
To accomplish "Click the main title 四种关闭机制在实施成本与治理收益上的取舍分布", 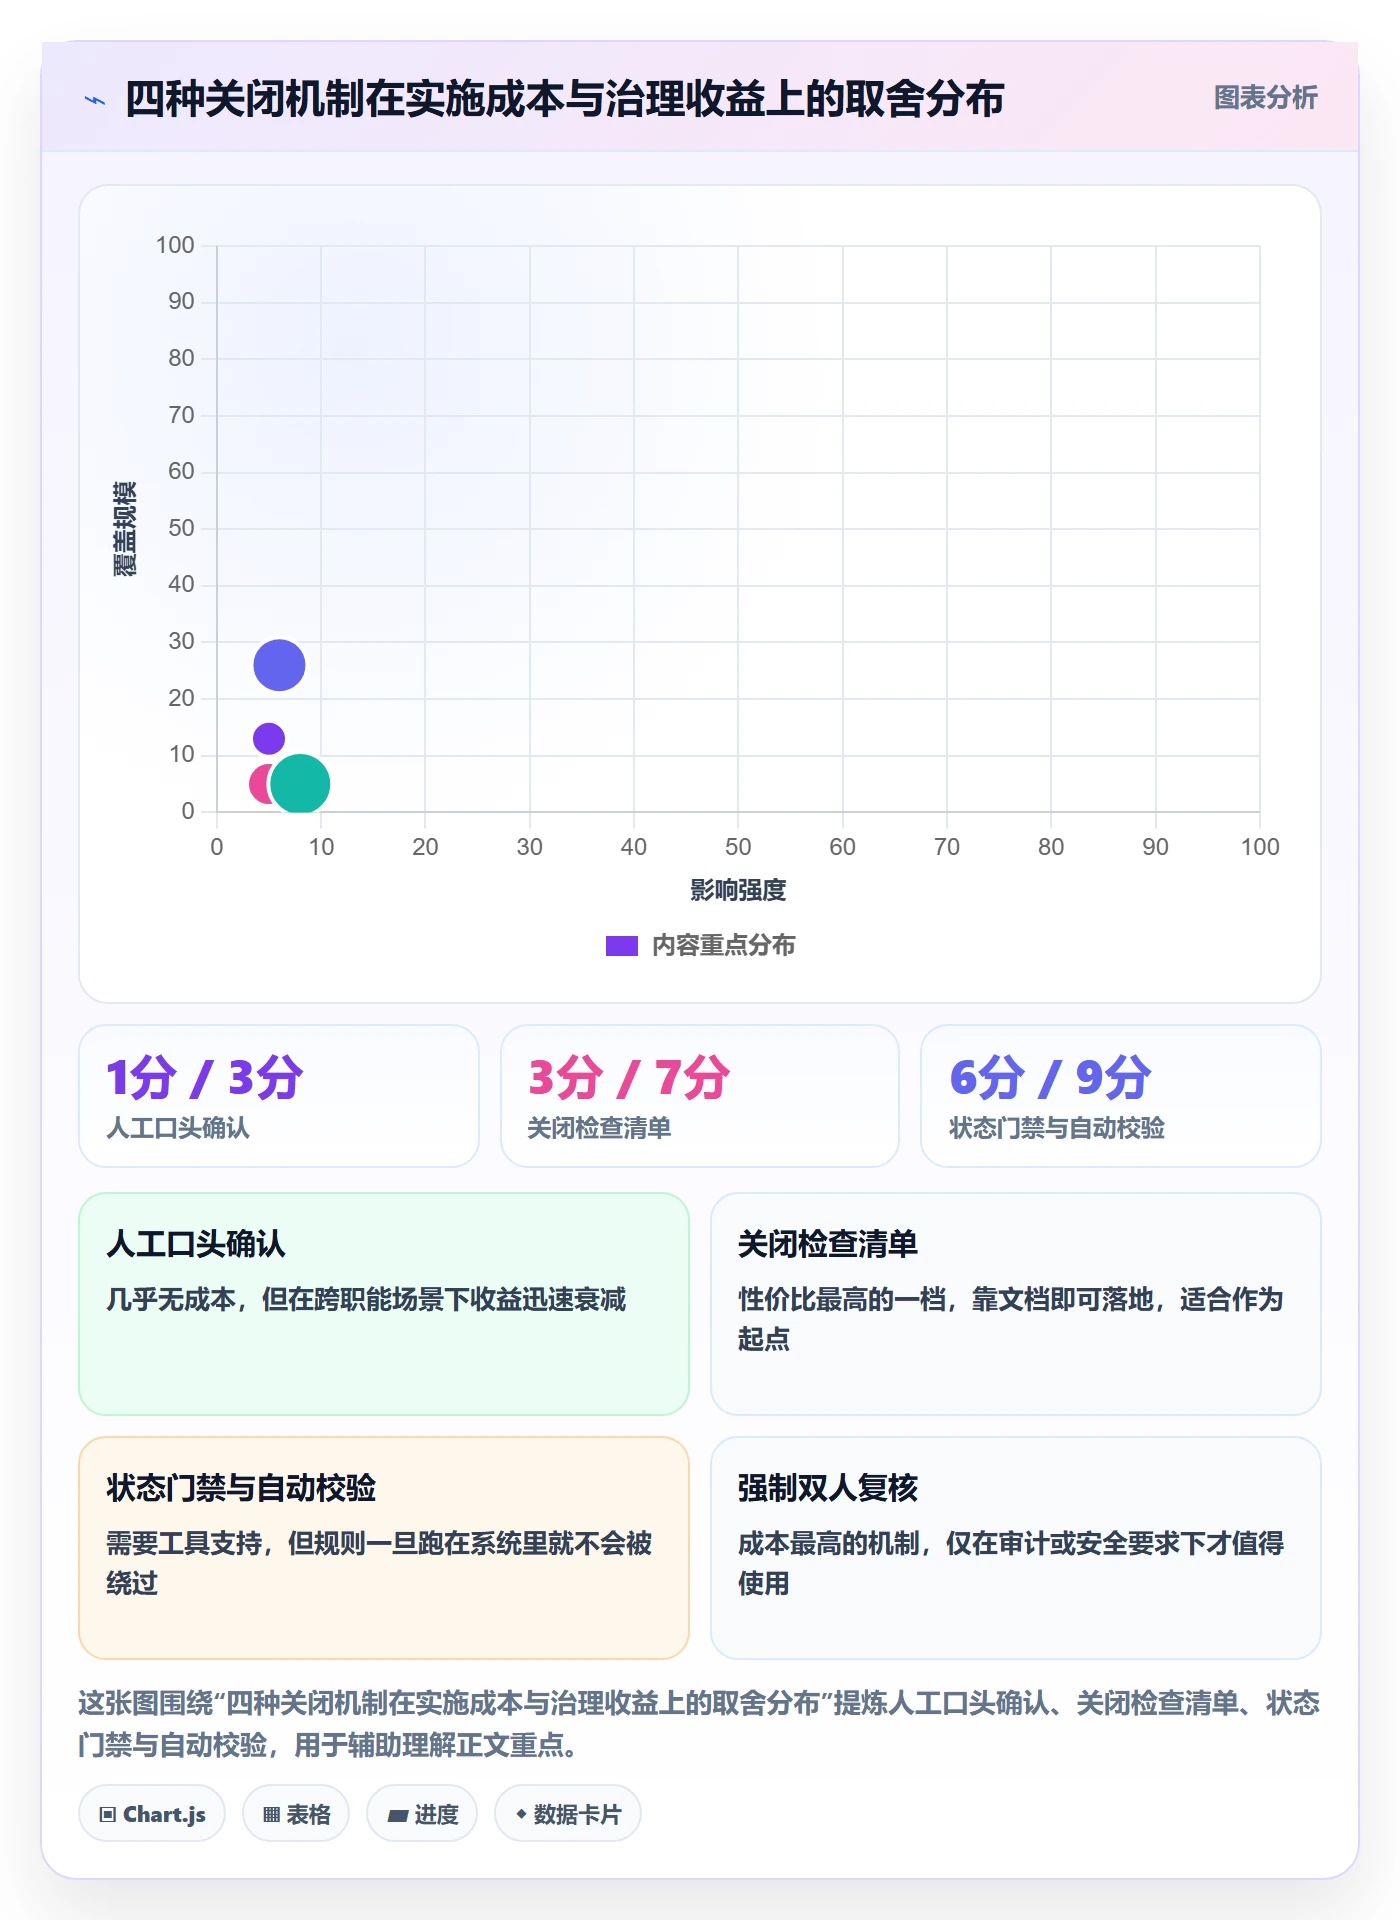I will pyautogui.click(x=564, y=99).
